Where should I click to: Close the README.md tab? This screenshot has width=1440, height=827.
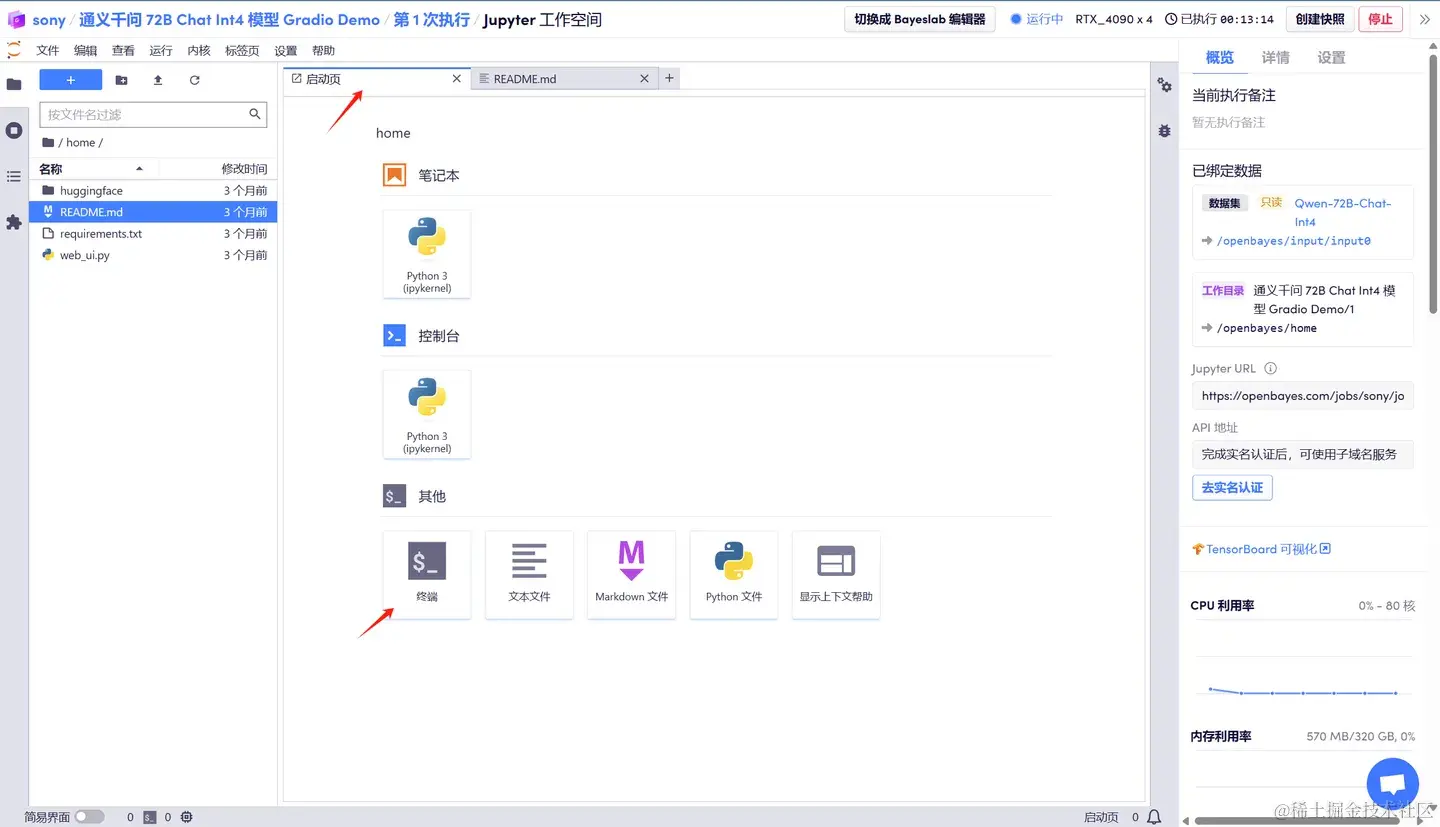tap(644, 78)
